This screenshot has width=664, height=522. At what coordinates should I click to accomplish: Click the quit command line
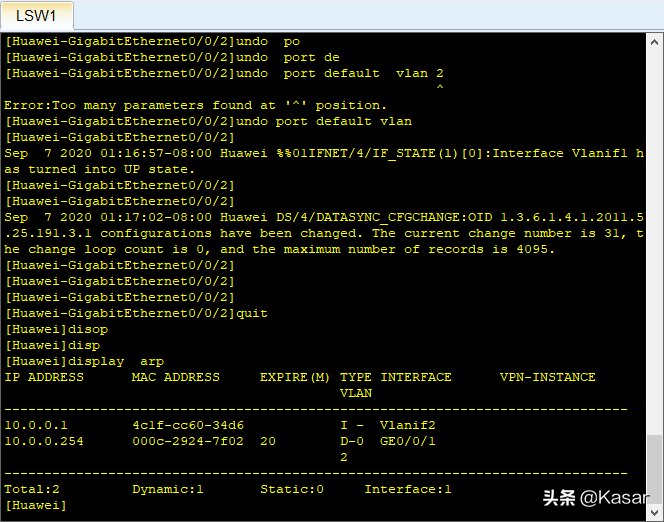pyautogui.click(x=136, y=313)
